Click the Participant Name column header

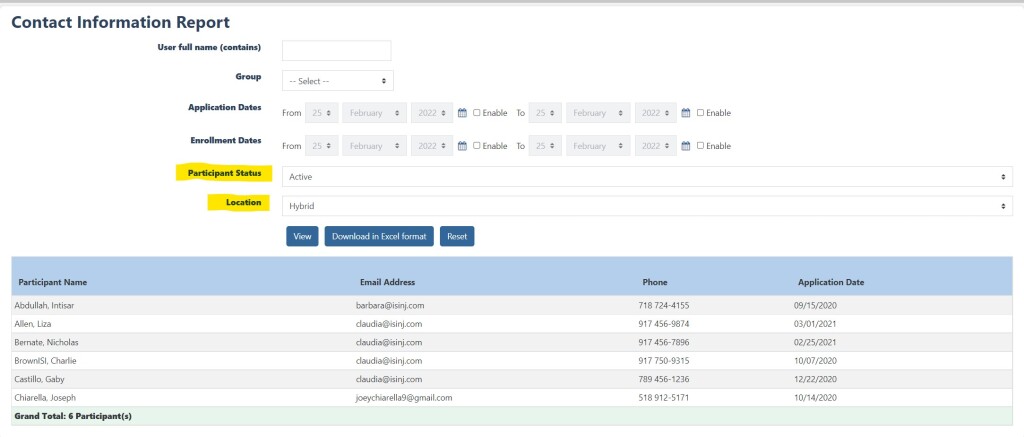point(52,282)
